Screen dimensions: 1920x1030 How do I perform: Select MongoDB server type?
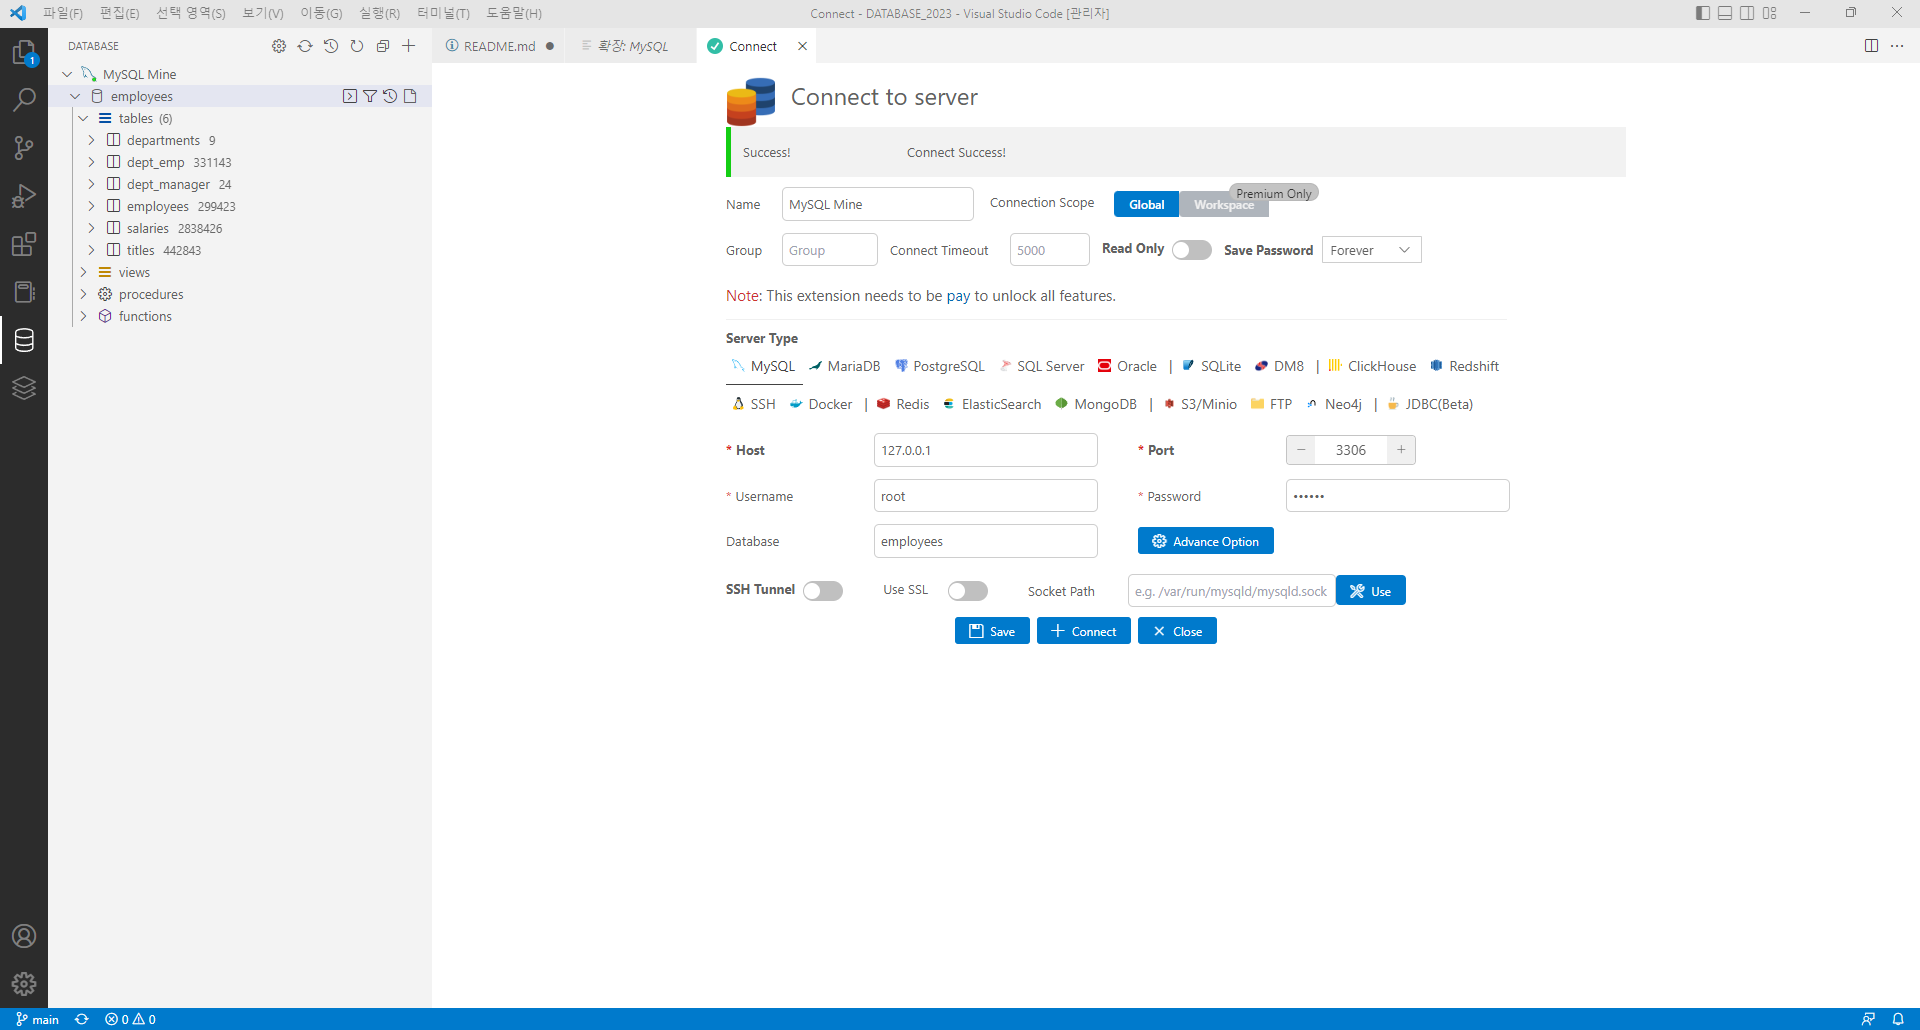click(x=1096, y=404)
